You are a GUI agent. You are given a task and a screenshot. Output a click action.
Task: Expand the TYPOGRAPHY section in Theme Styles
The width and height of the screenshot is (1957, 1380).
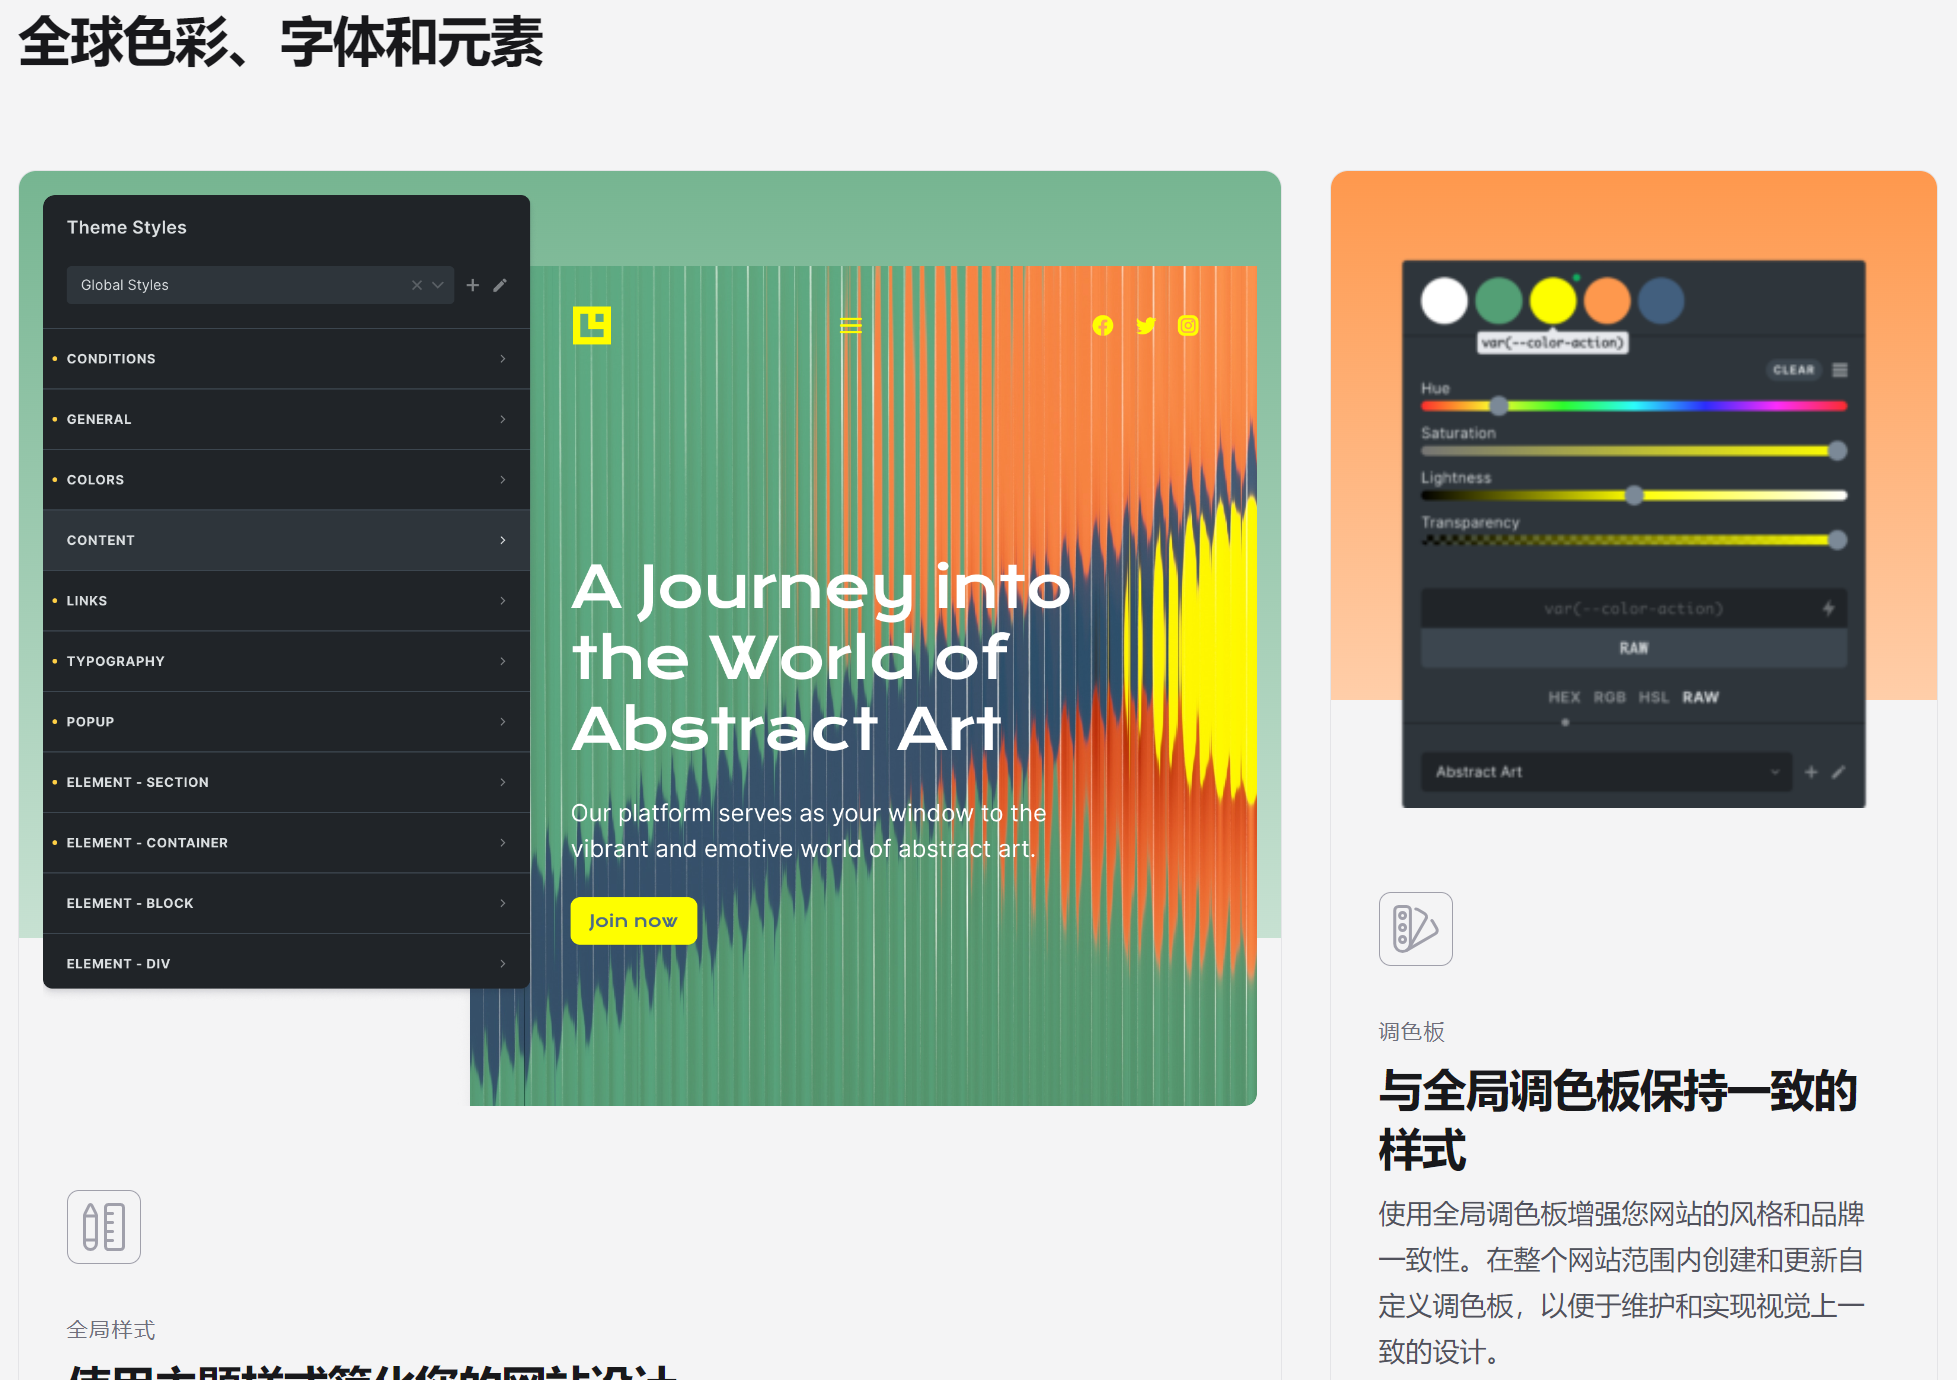(284, 660)
